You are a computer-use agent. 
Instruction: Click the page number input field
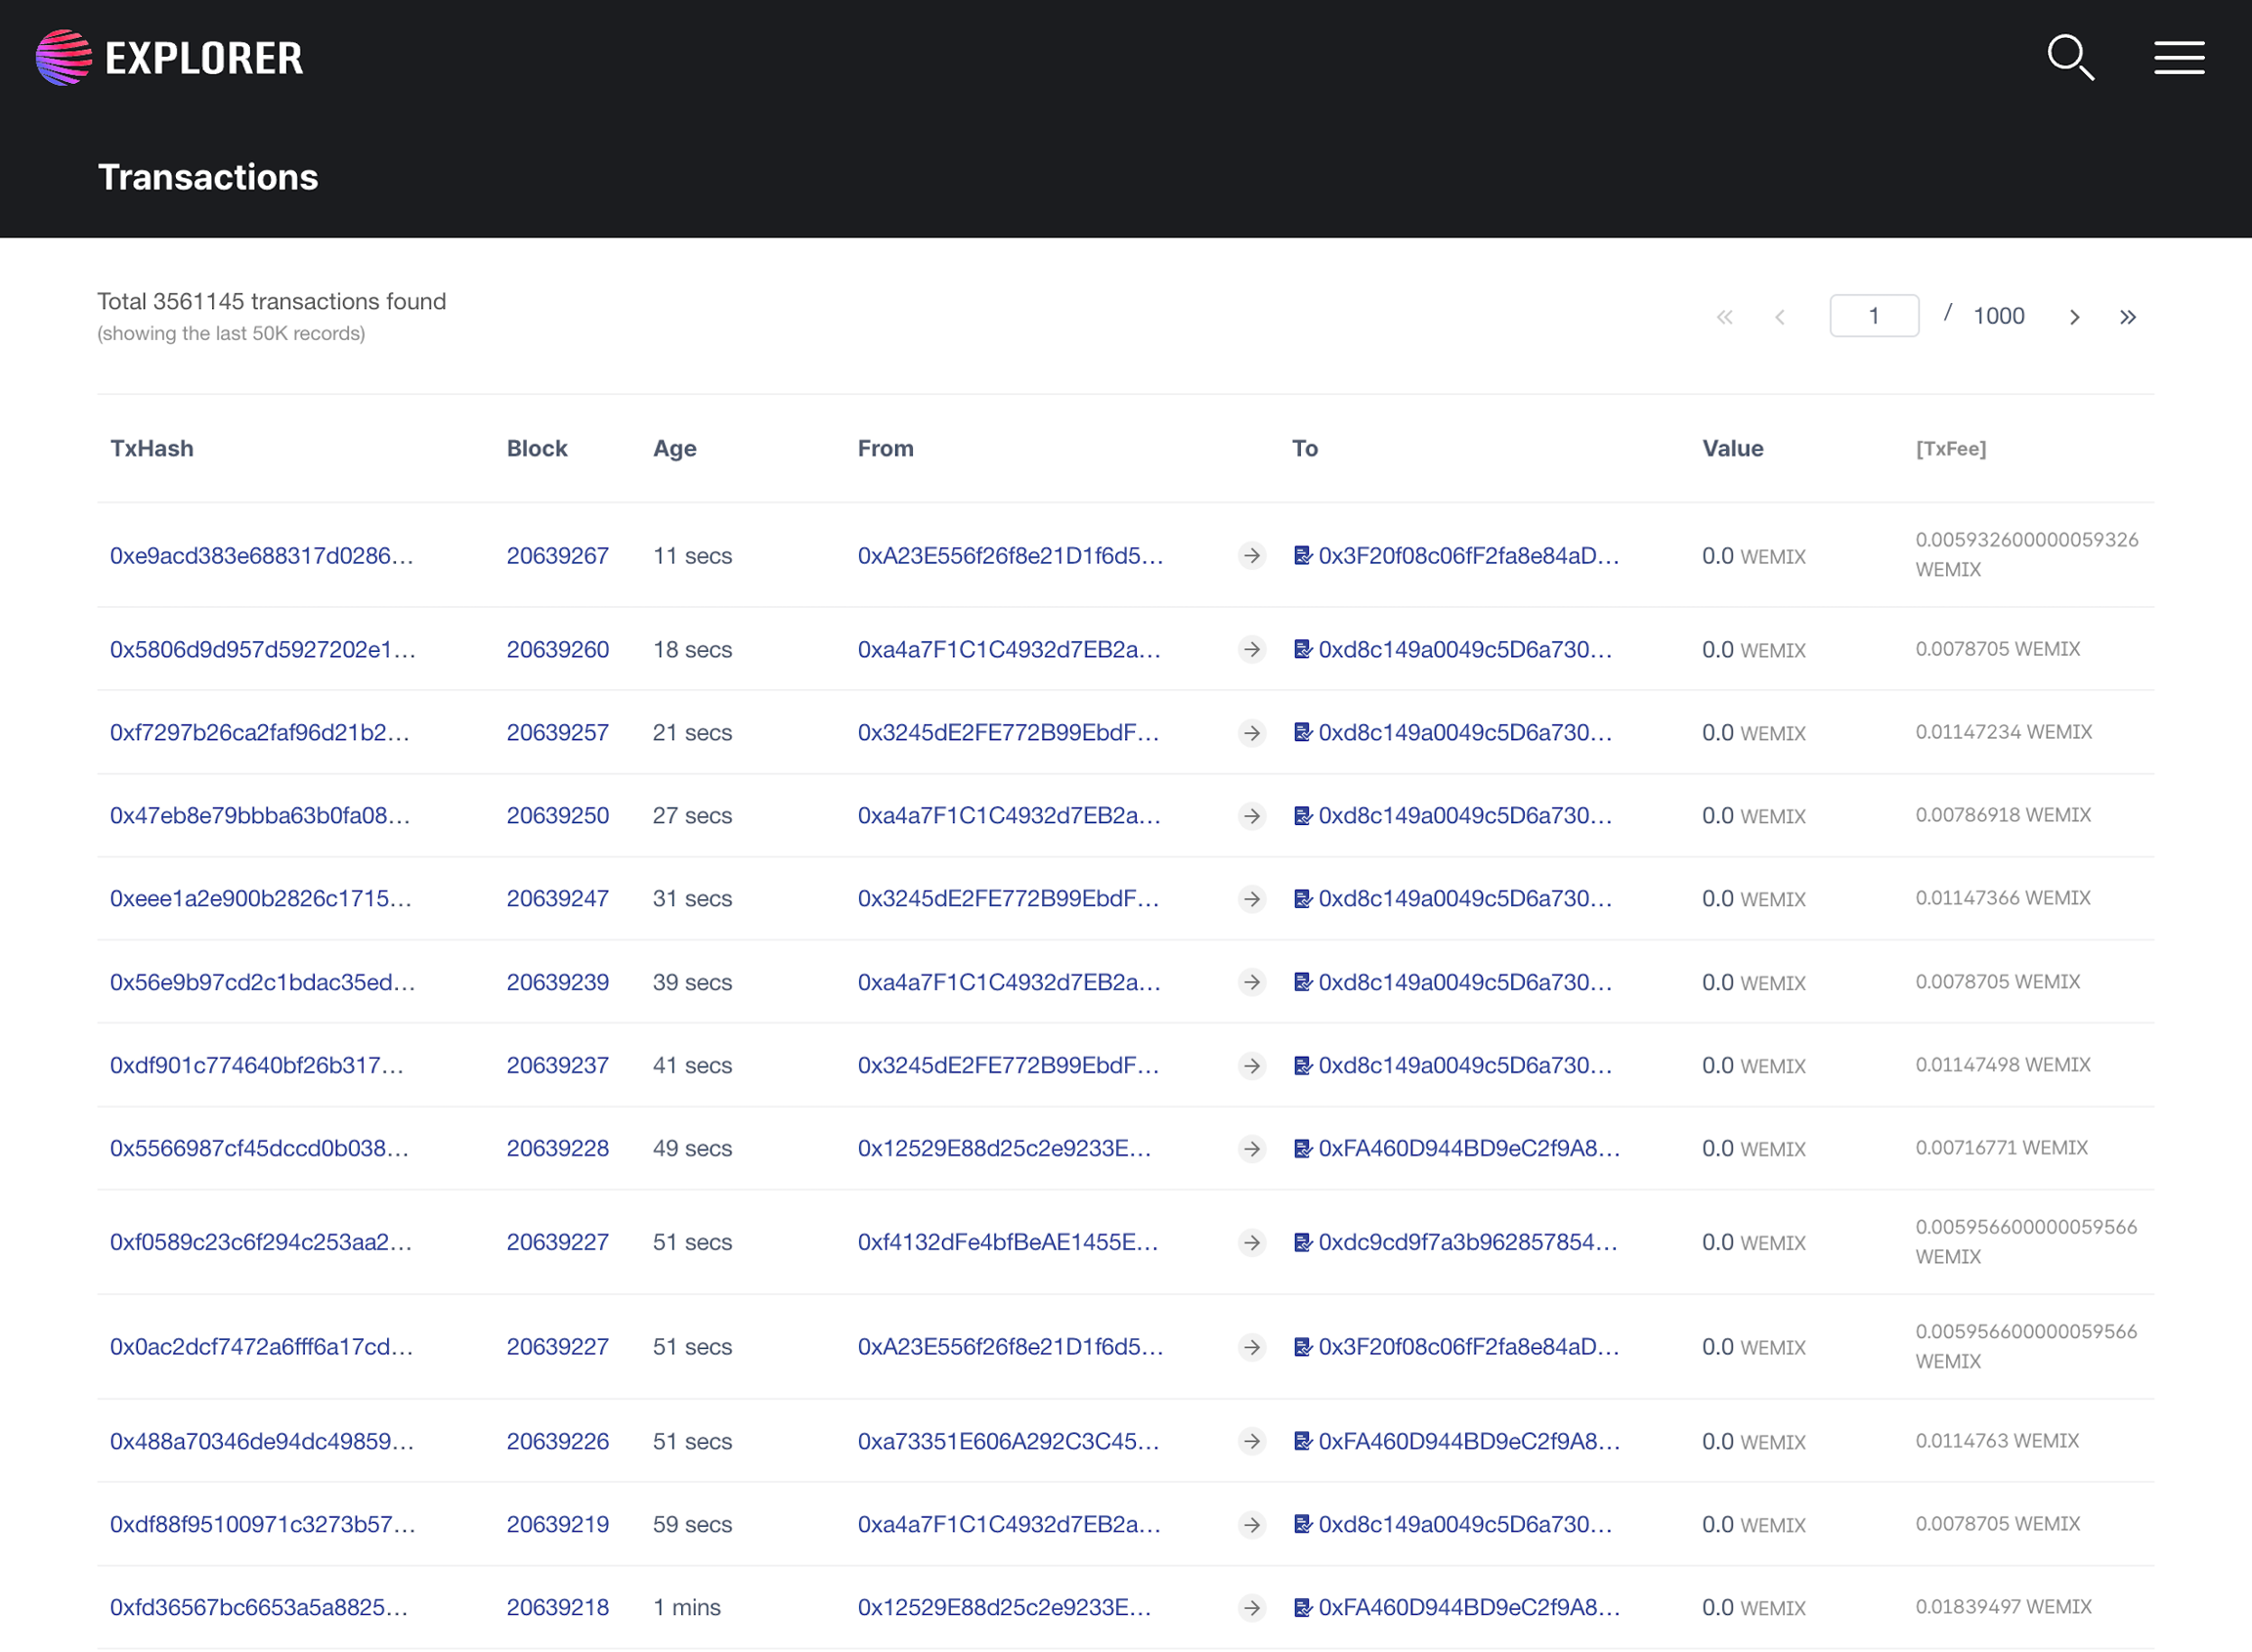[x=1873, y=316]
